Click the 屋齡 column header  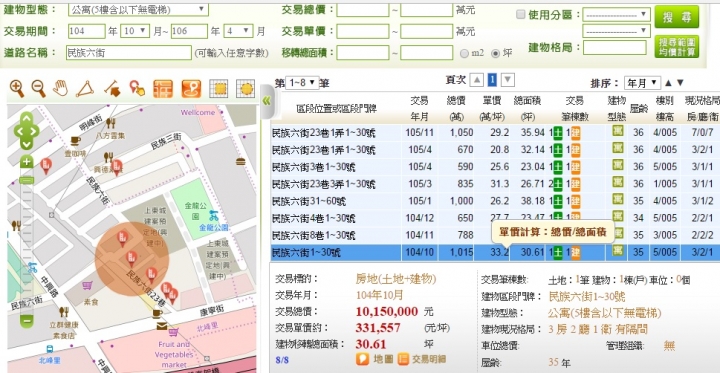(x=639, y=108)
